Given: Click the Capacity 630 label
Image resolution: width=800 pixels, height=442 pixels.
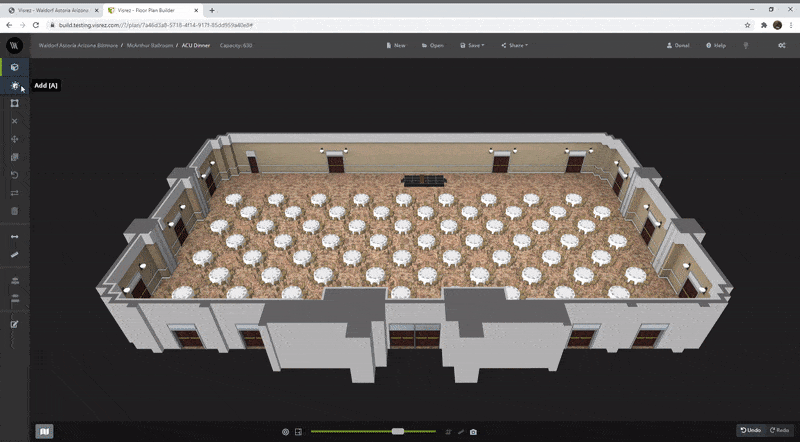Looking at the screenshot, I should pyautogui.click(x=236, y=45).
